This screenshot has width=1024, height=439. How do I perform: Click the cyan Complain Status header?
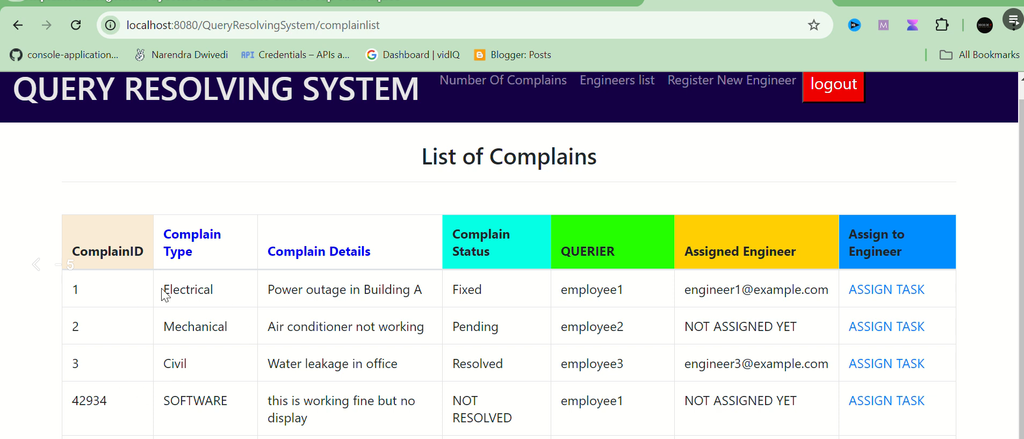496,242
